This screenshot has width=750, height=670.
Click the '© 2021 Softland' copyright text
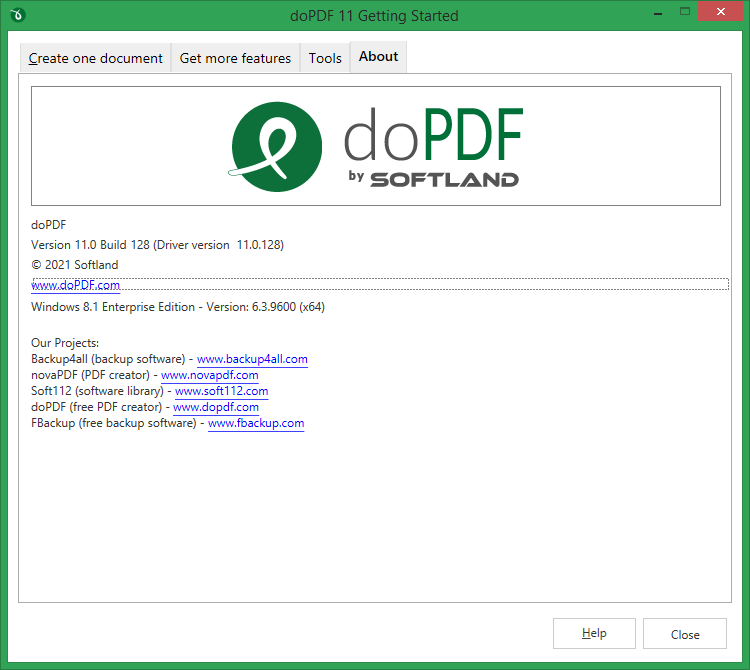[75, 265]
